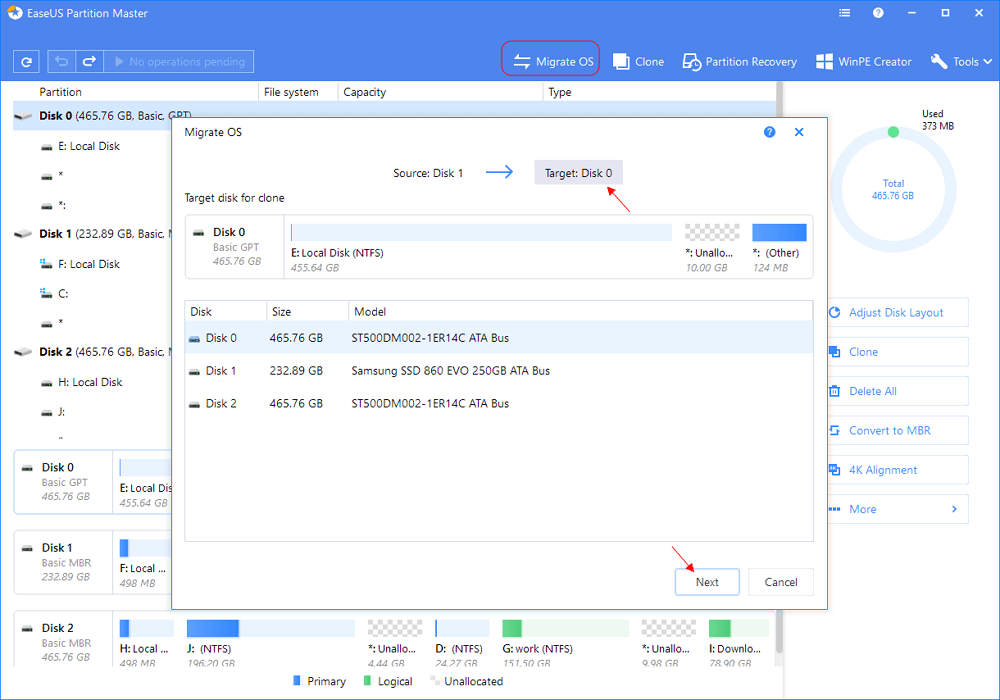The image size is (1000, 700).
Task: Open help using the question mark icon
Action: (x=878, y=13)
